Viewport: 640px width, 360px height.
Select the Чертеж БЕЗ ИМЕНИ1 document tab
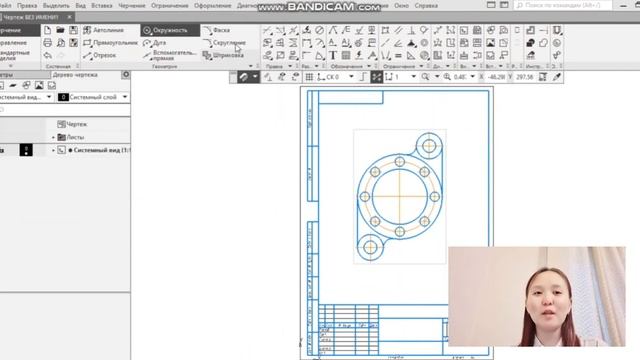(31, 17)
